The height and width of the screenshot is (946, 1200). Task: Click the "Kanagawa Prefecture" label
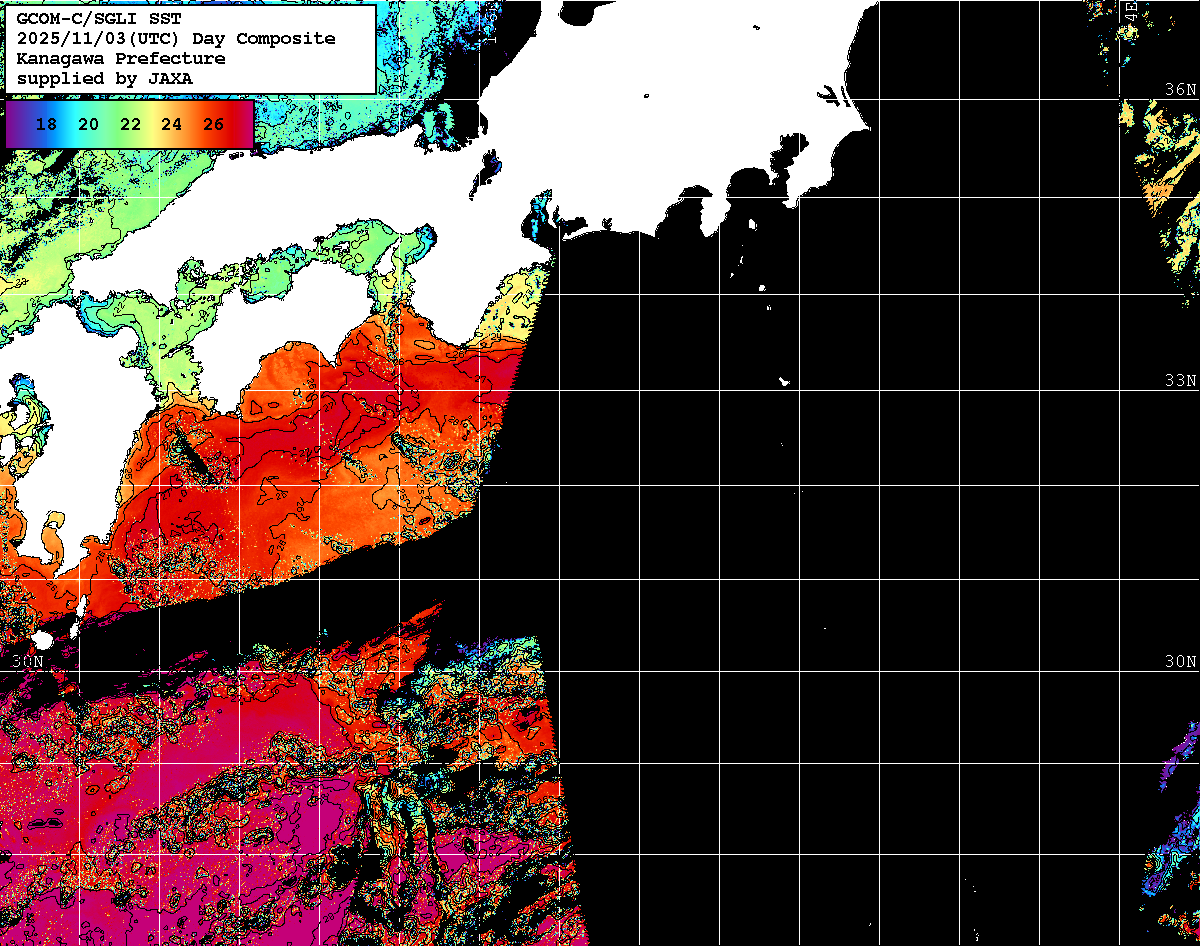pos(120,58)
